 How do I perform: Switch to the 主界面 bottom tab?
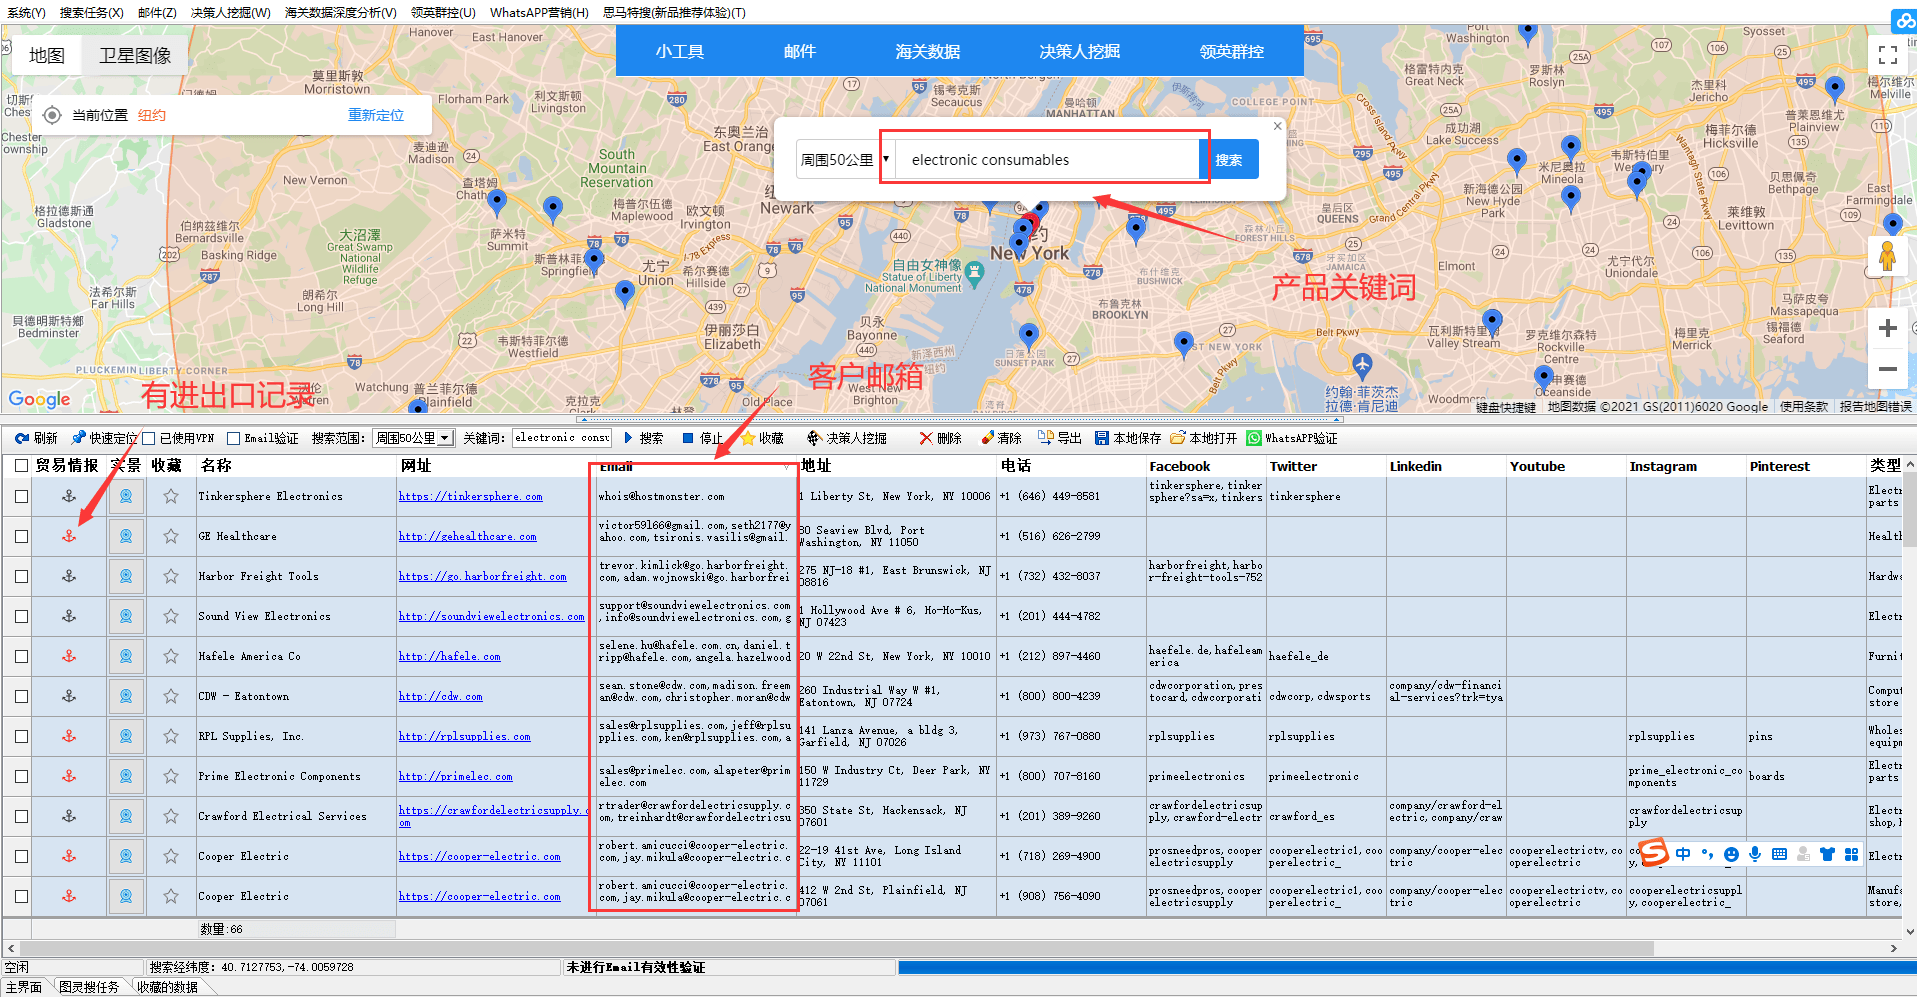click(x=24, y=987)
